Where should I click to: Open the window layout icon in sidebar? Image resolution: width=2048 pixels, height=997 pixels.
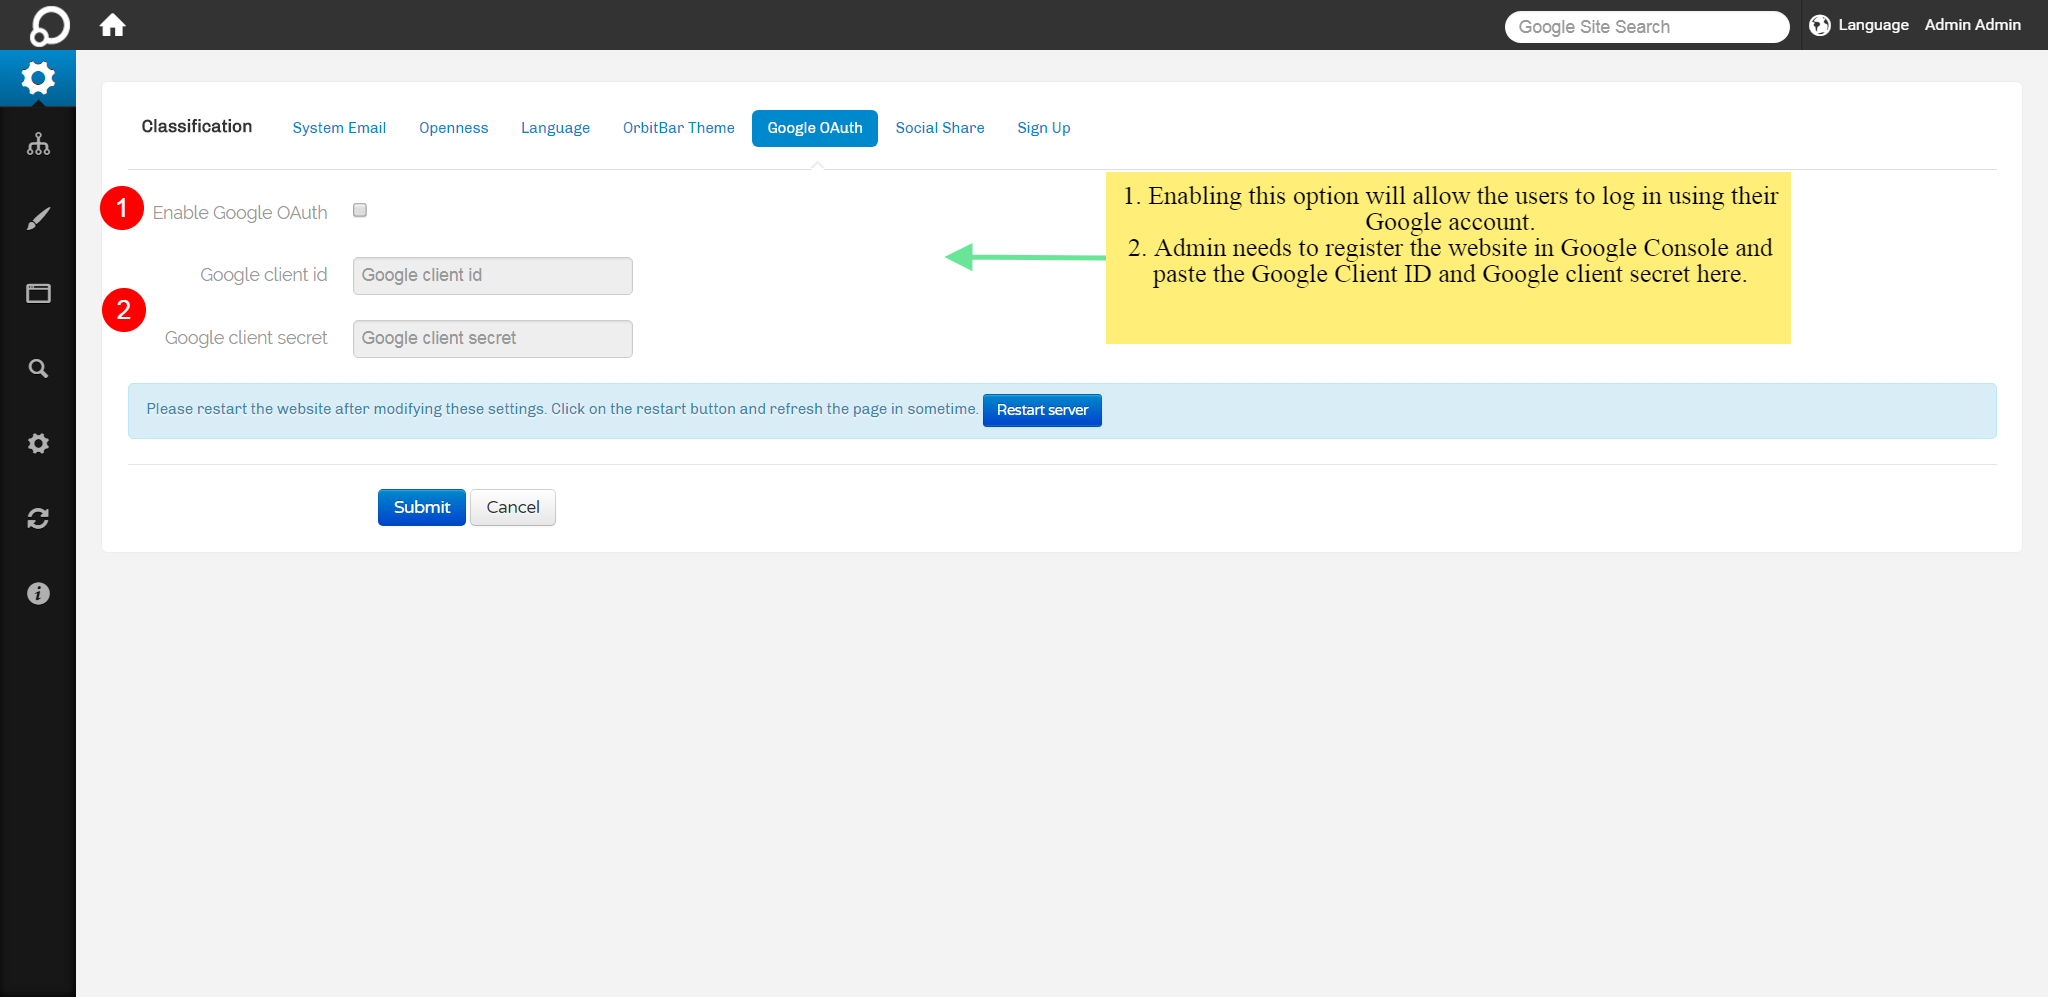[38, 293]
